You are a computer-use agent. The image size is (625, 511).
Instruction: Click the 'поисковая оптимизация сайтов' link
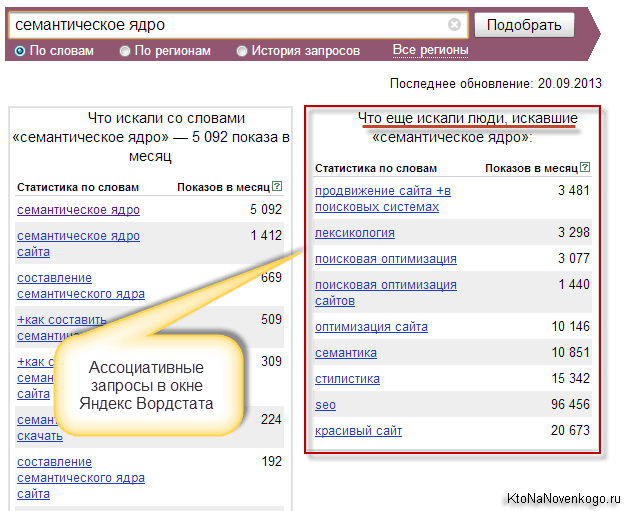coord(385,293)
